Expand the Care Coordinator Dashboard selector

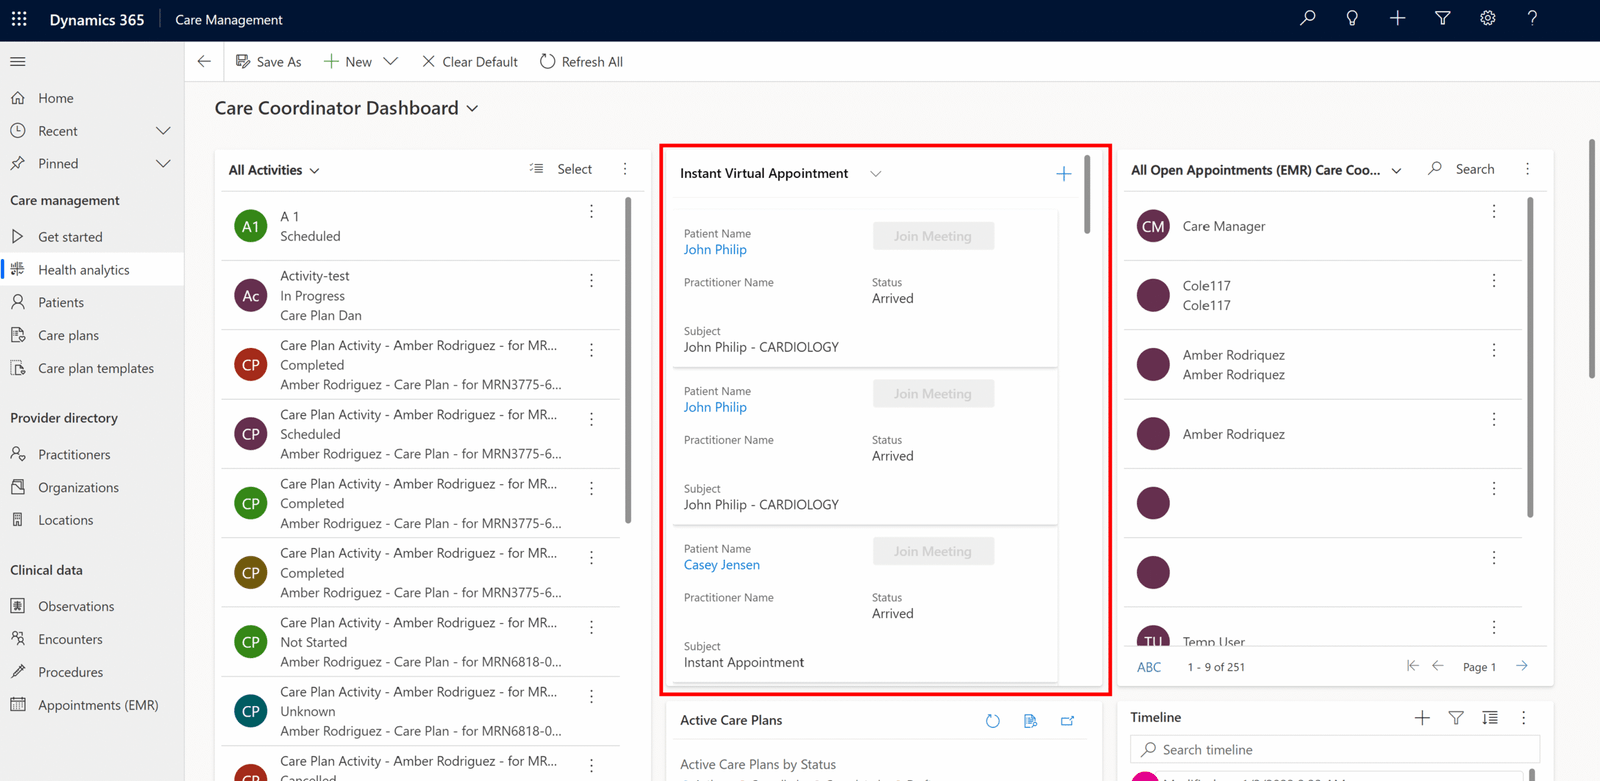[x=472, y=109]
